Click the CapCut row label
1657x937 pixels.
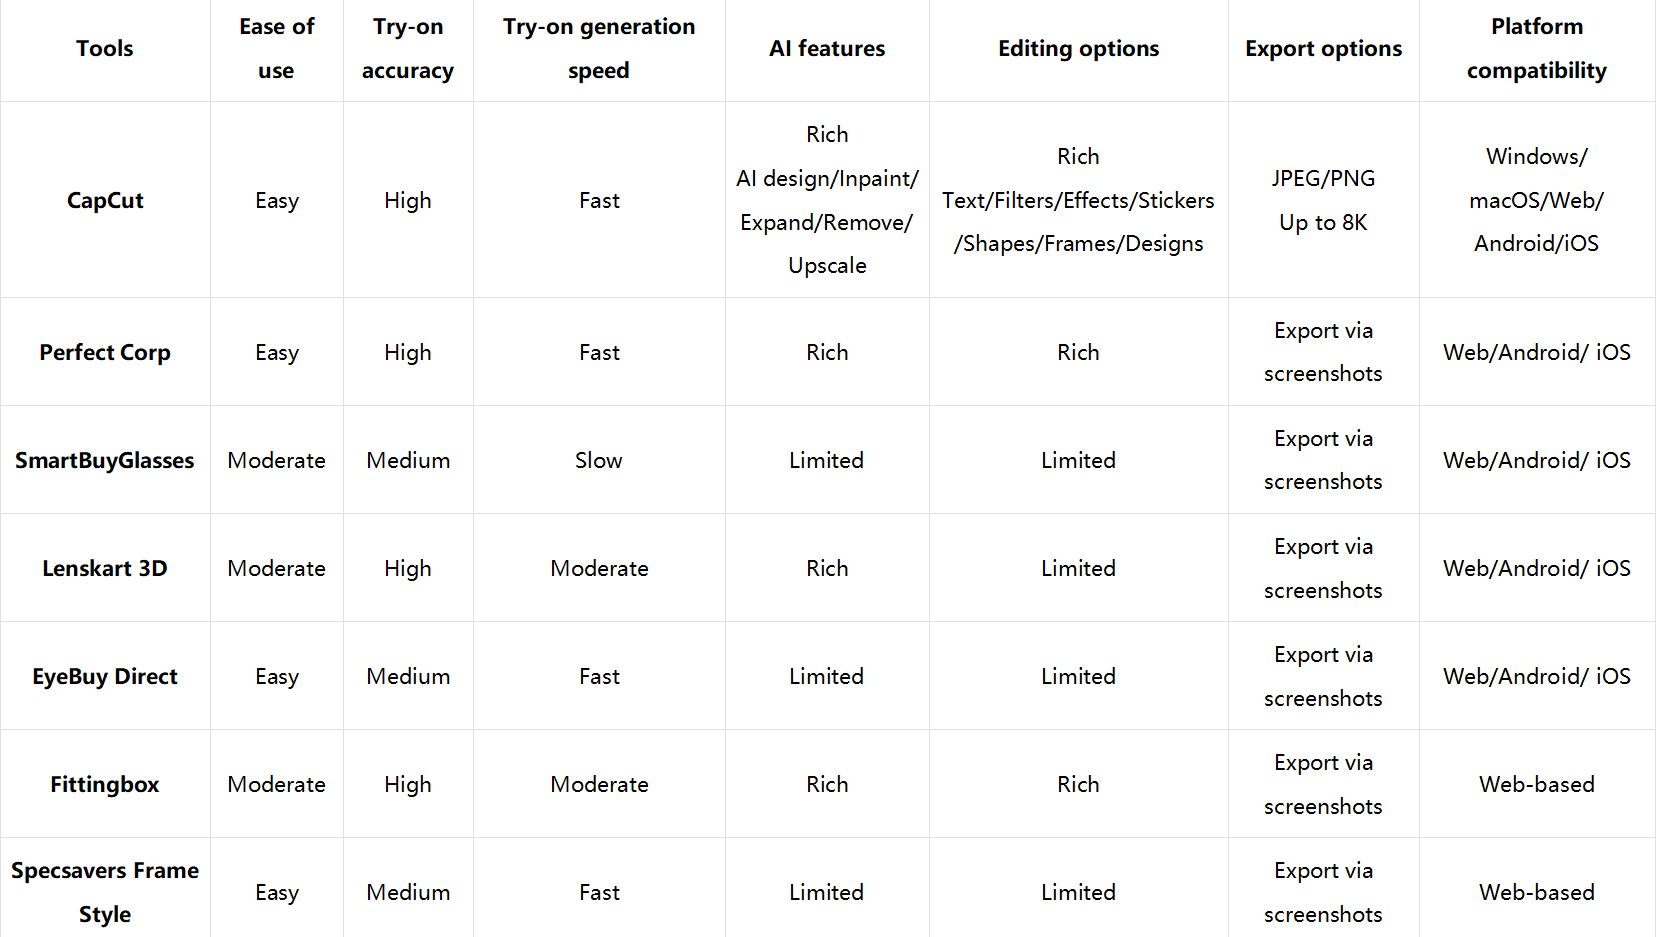(105, 201)
